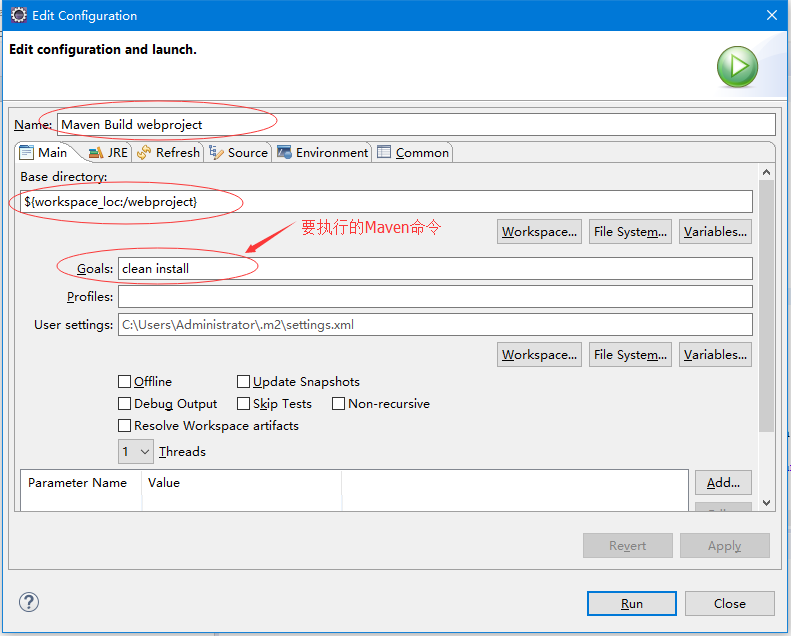Click the scrollbar up arrow
The height and width of the screenshot is (636, 791).
coord(766,172)
